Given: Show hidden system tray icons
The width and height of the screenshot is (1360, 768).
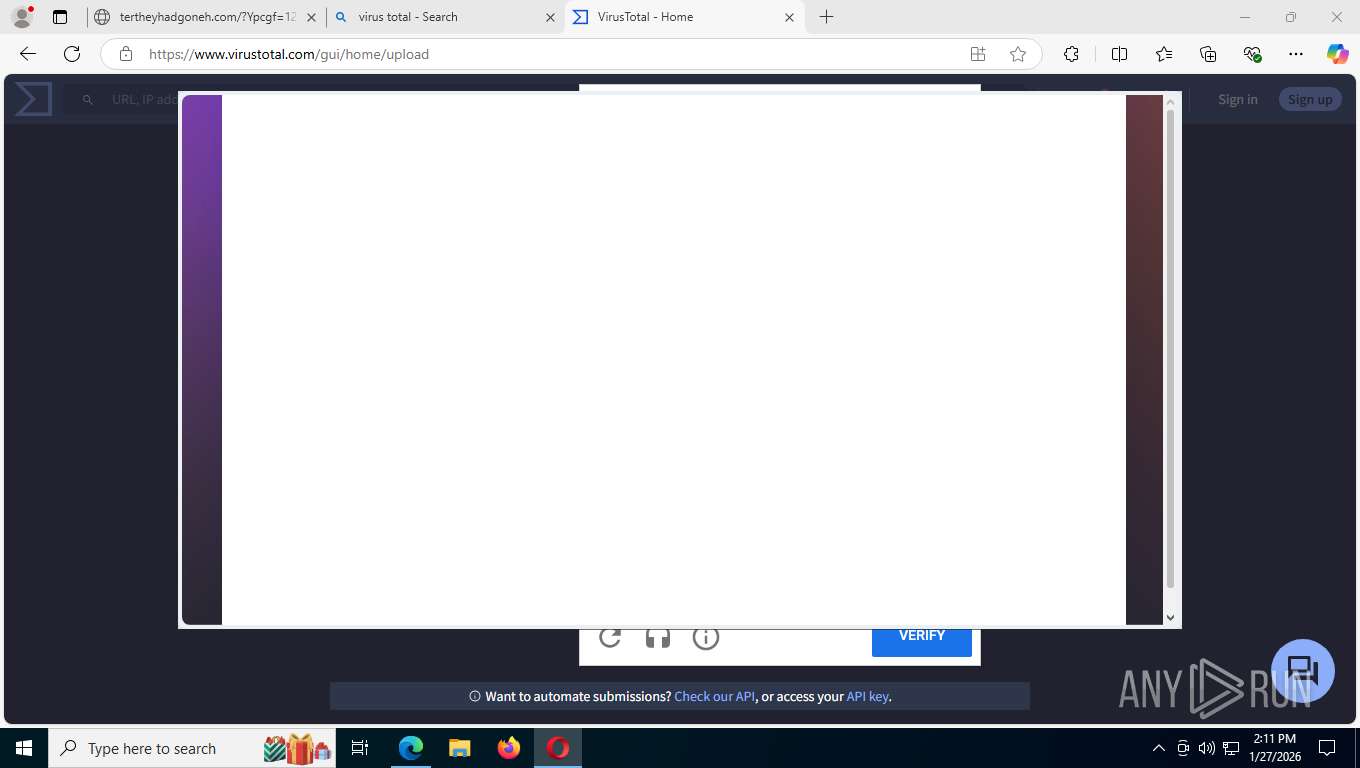Looking at the screenshot, I should pos(1159,748).
